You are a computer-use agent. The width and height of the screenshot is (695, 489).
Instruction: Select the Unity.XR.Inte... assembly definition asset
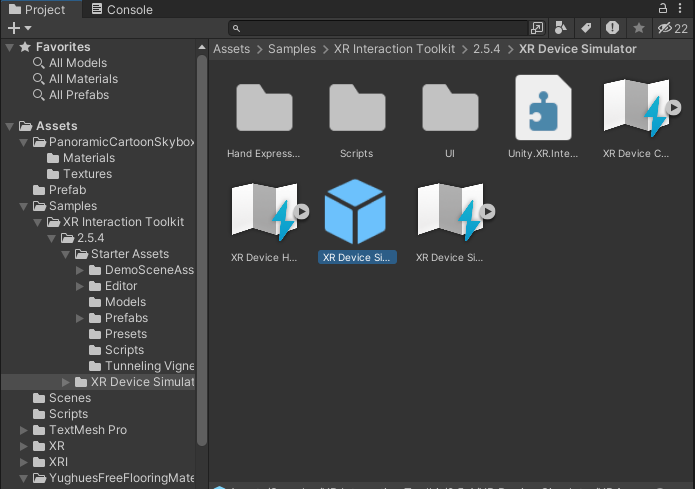point(543,108)
